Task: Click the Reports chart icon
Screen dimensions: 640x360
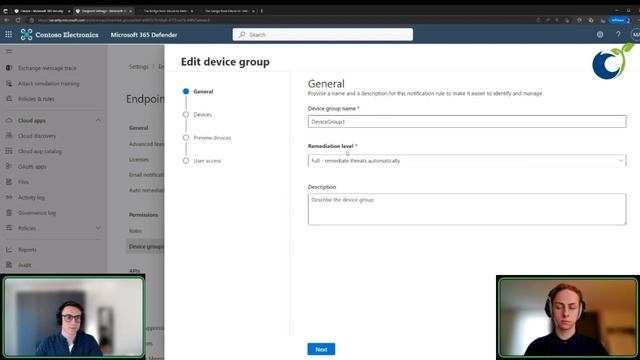Action: click(x=9, y=249)
